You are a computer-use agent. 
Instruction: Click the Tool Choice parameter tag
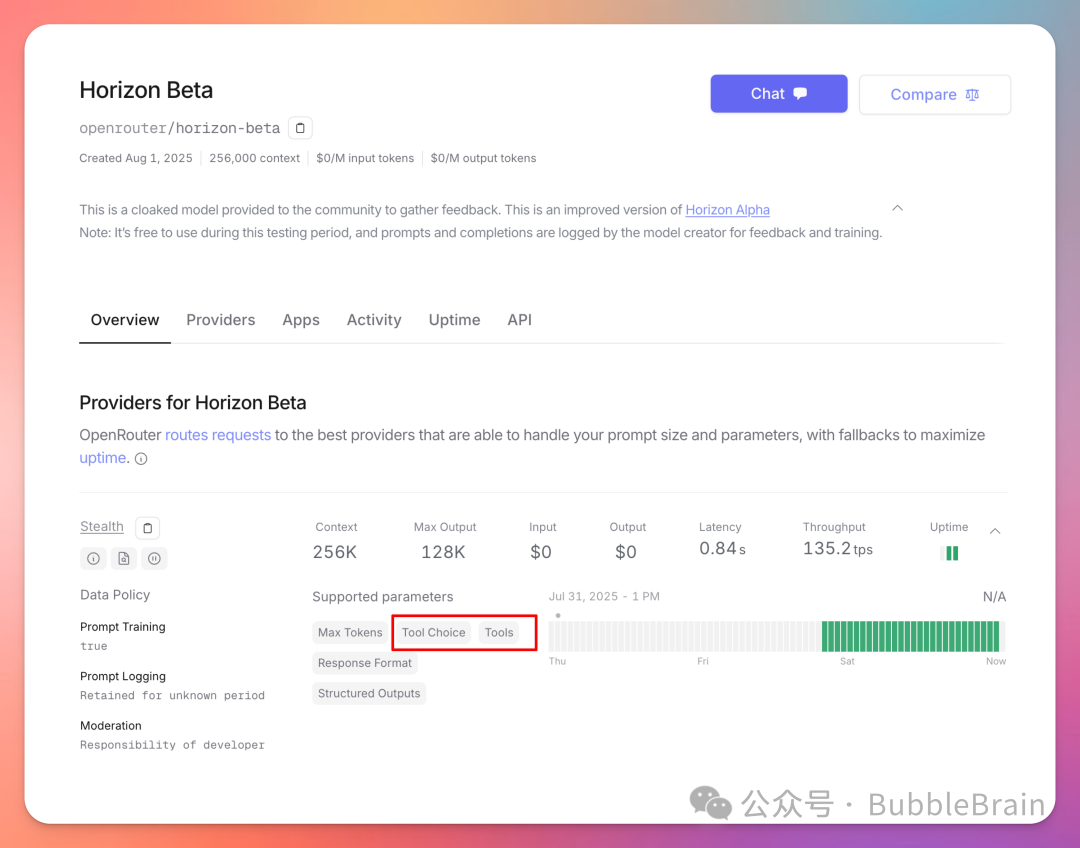point(433,632)
